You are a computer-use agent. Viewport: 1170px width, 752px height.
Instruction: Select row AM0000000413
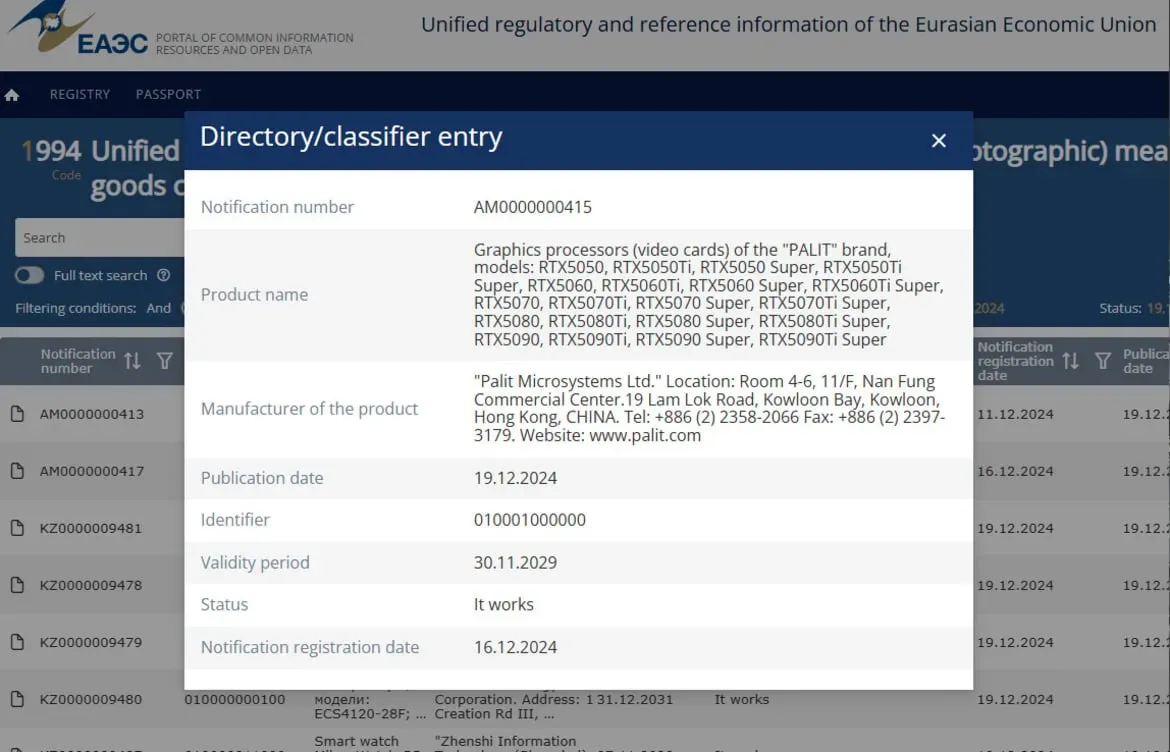(92, 414)
